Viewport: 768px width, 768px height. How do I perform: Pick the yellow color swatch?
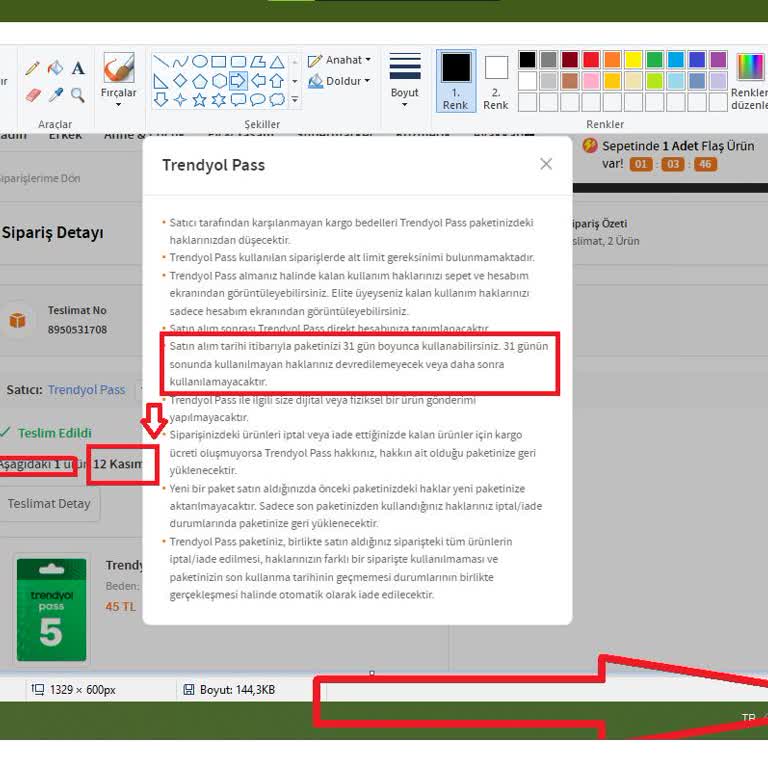coord(633,60)
